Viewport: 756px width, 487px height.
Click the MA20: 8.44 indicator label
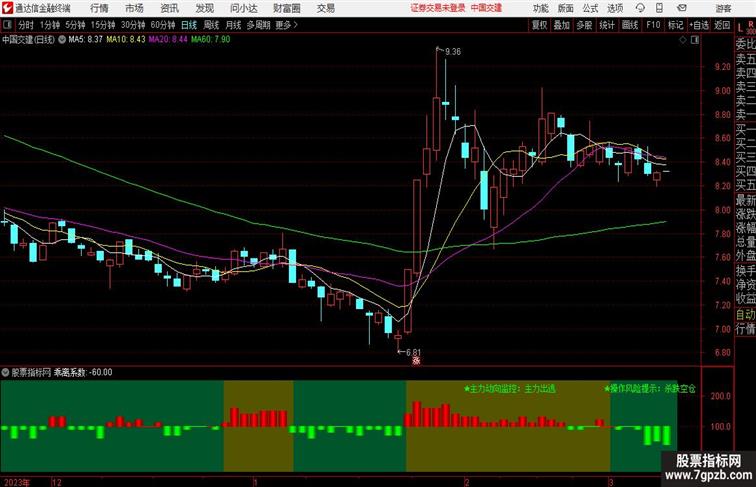pos(168,40)
